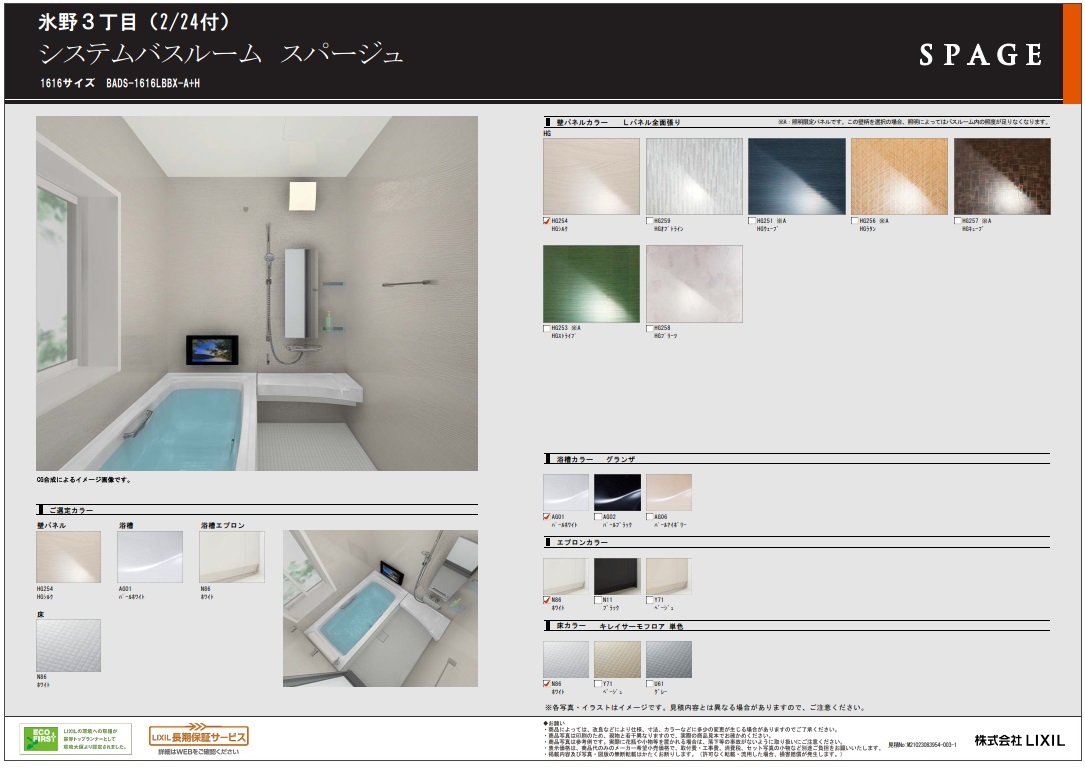Click the selected 浴槽エプロン swatch preview
1085x768 pixels.
[232, 557]
